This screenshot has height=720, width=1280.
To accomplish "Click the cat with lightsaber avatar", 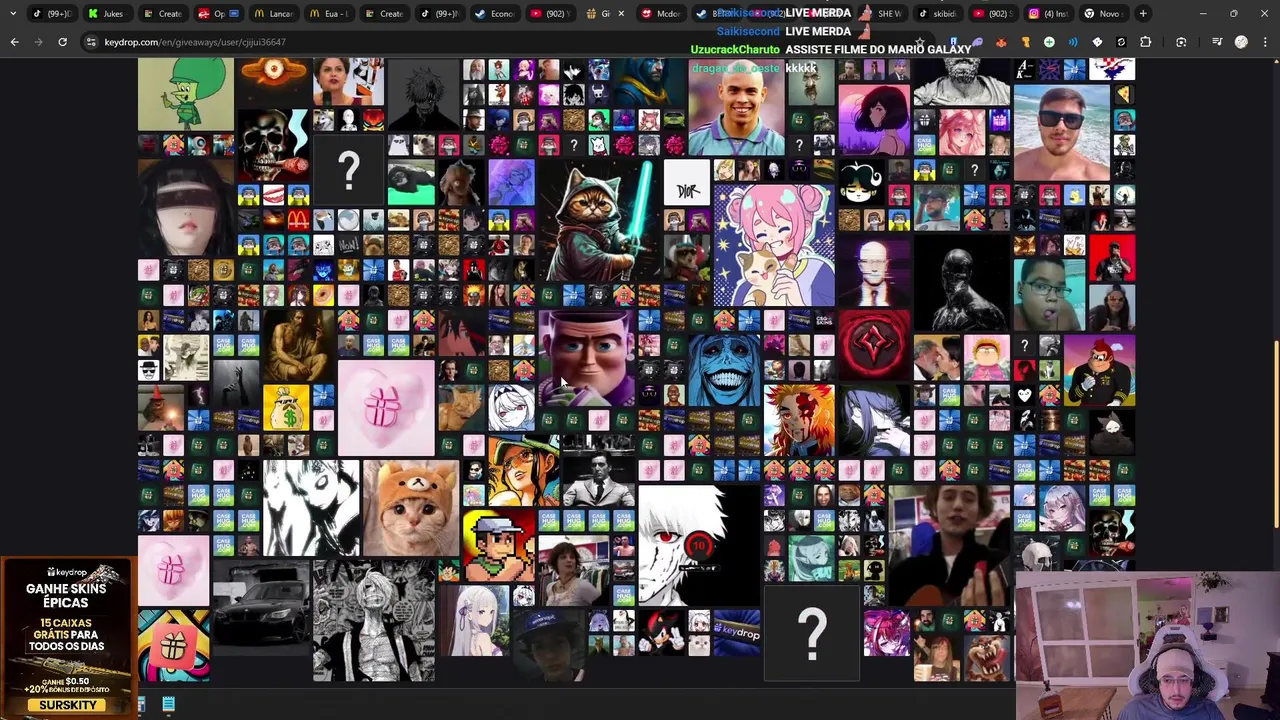I will (599, 220).
